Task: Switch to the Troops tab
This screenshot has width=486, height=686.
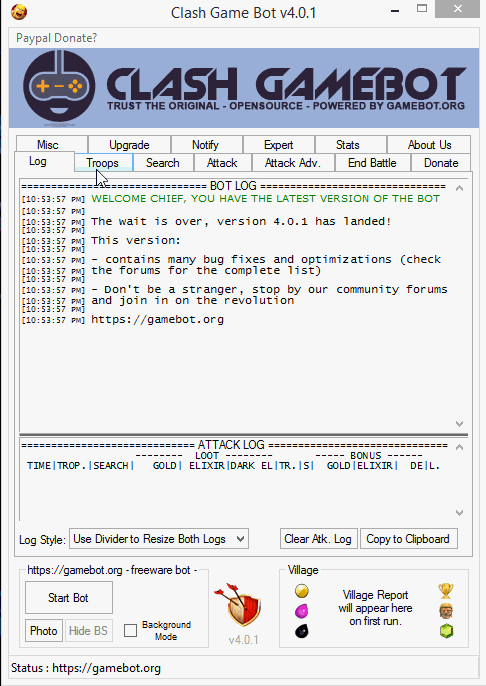Action: click(102, 163)
